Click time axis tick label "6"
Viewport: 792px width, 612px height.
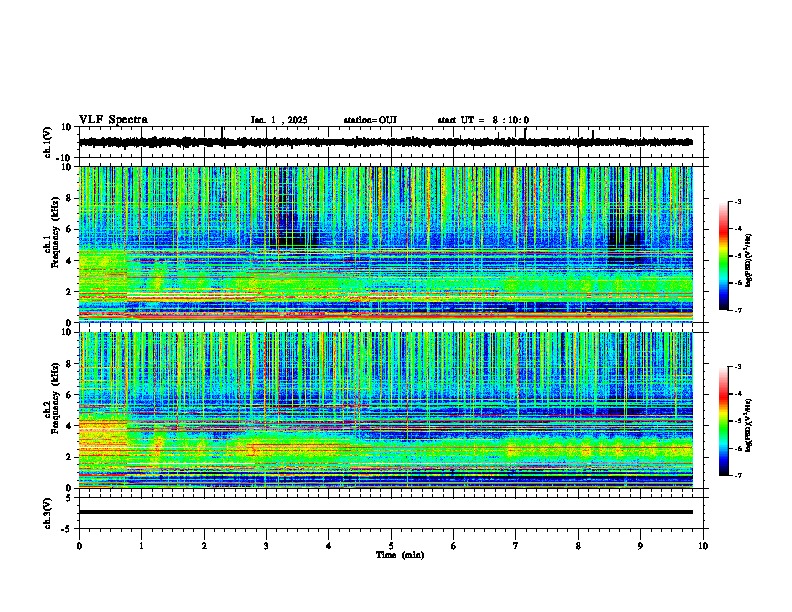click(454, 546)
